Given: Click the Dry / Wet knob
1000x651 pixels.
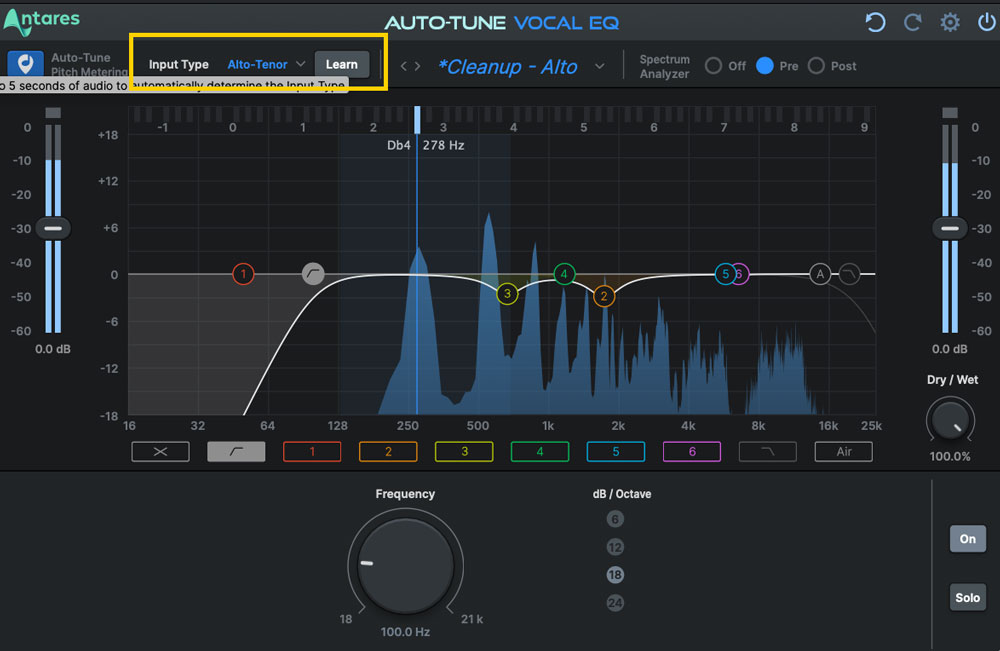Looking at the screenshot, I should point(950,420).
